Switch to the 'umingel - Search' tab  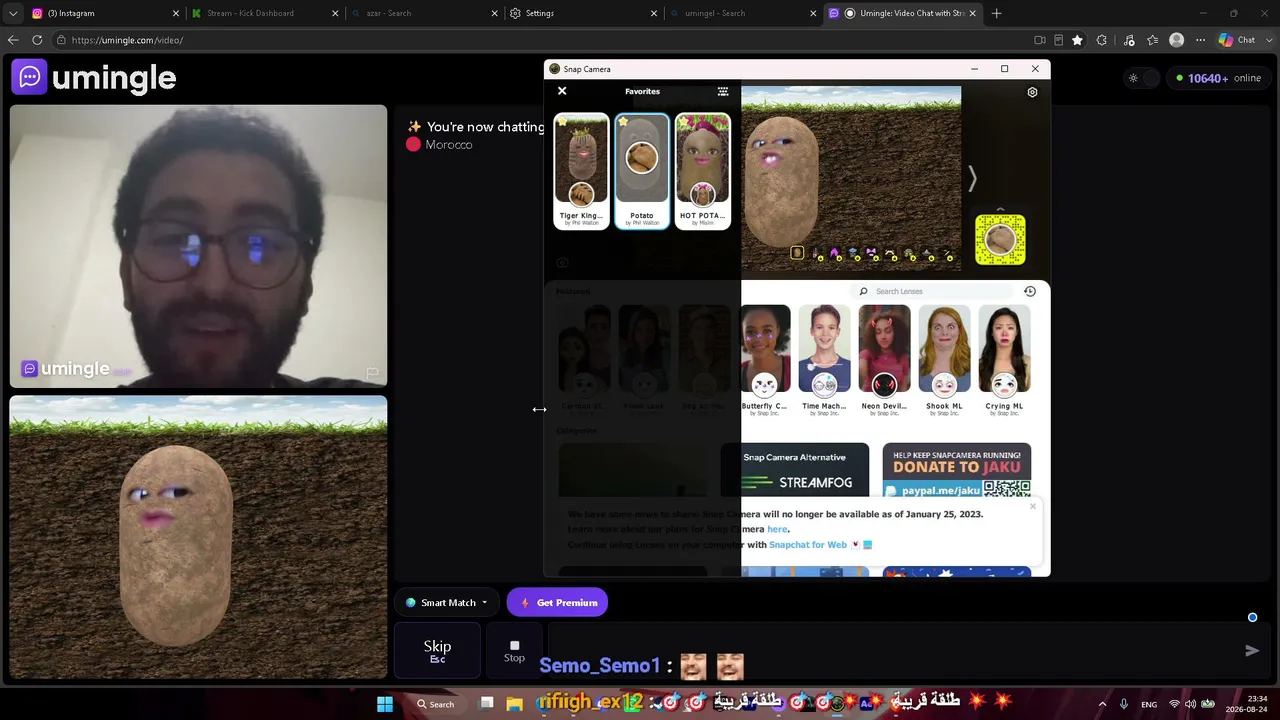pos(744,13)
